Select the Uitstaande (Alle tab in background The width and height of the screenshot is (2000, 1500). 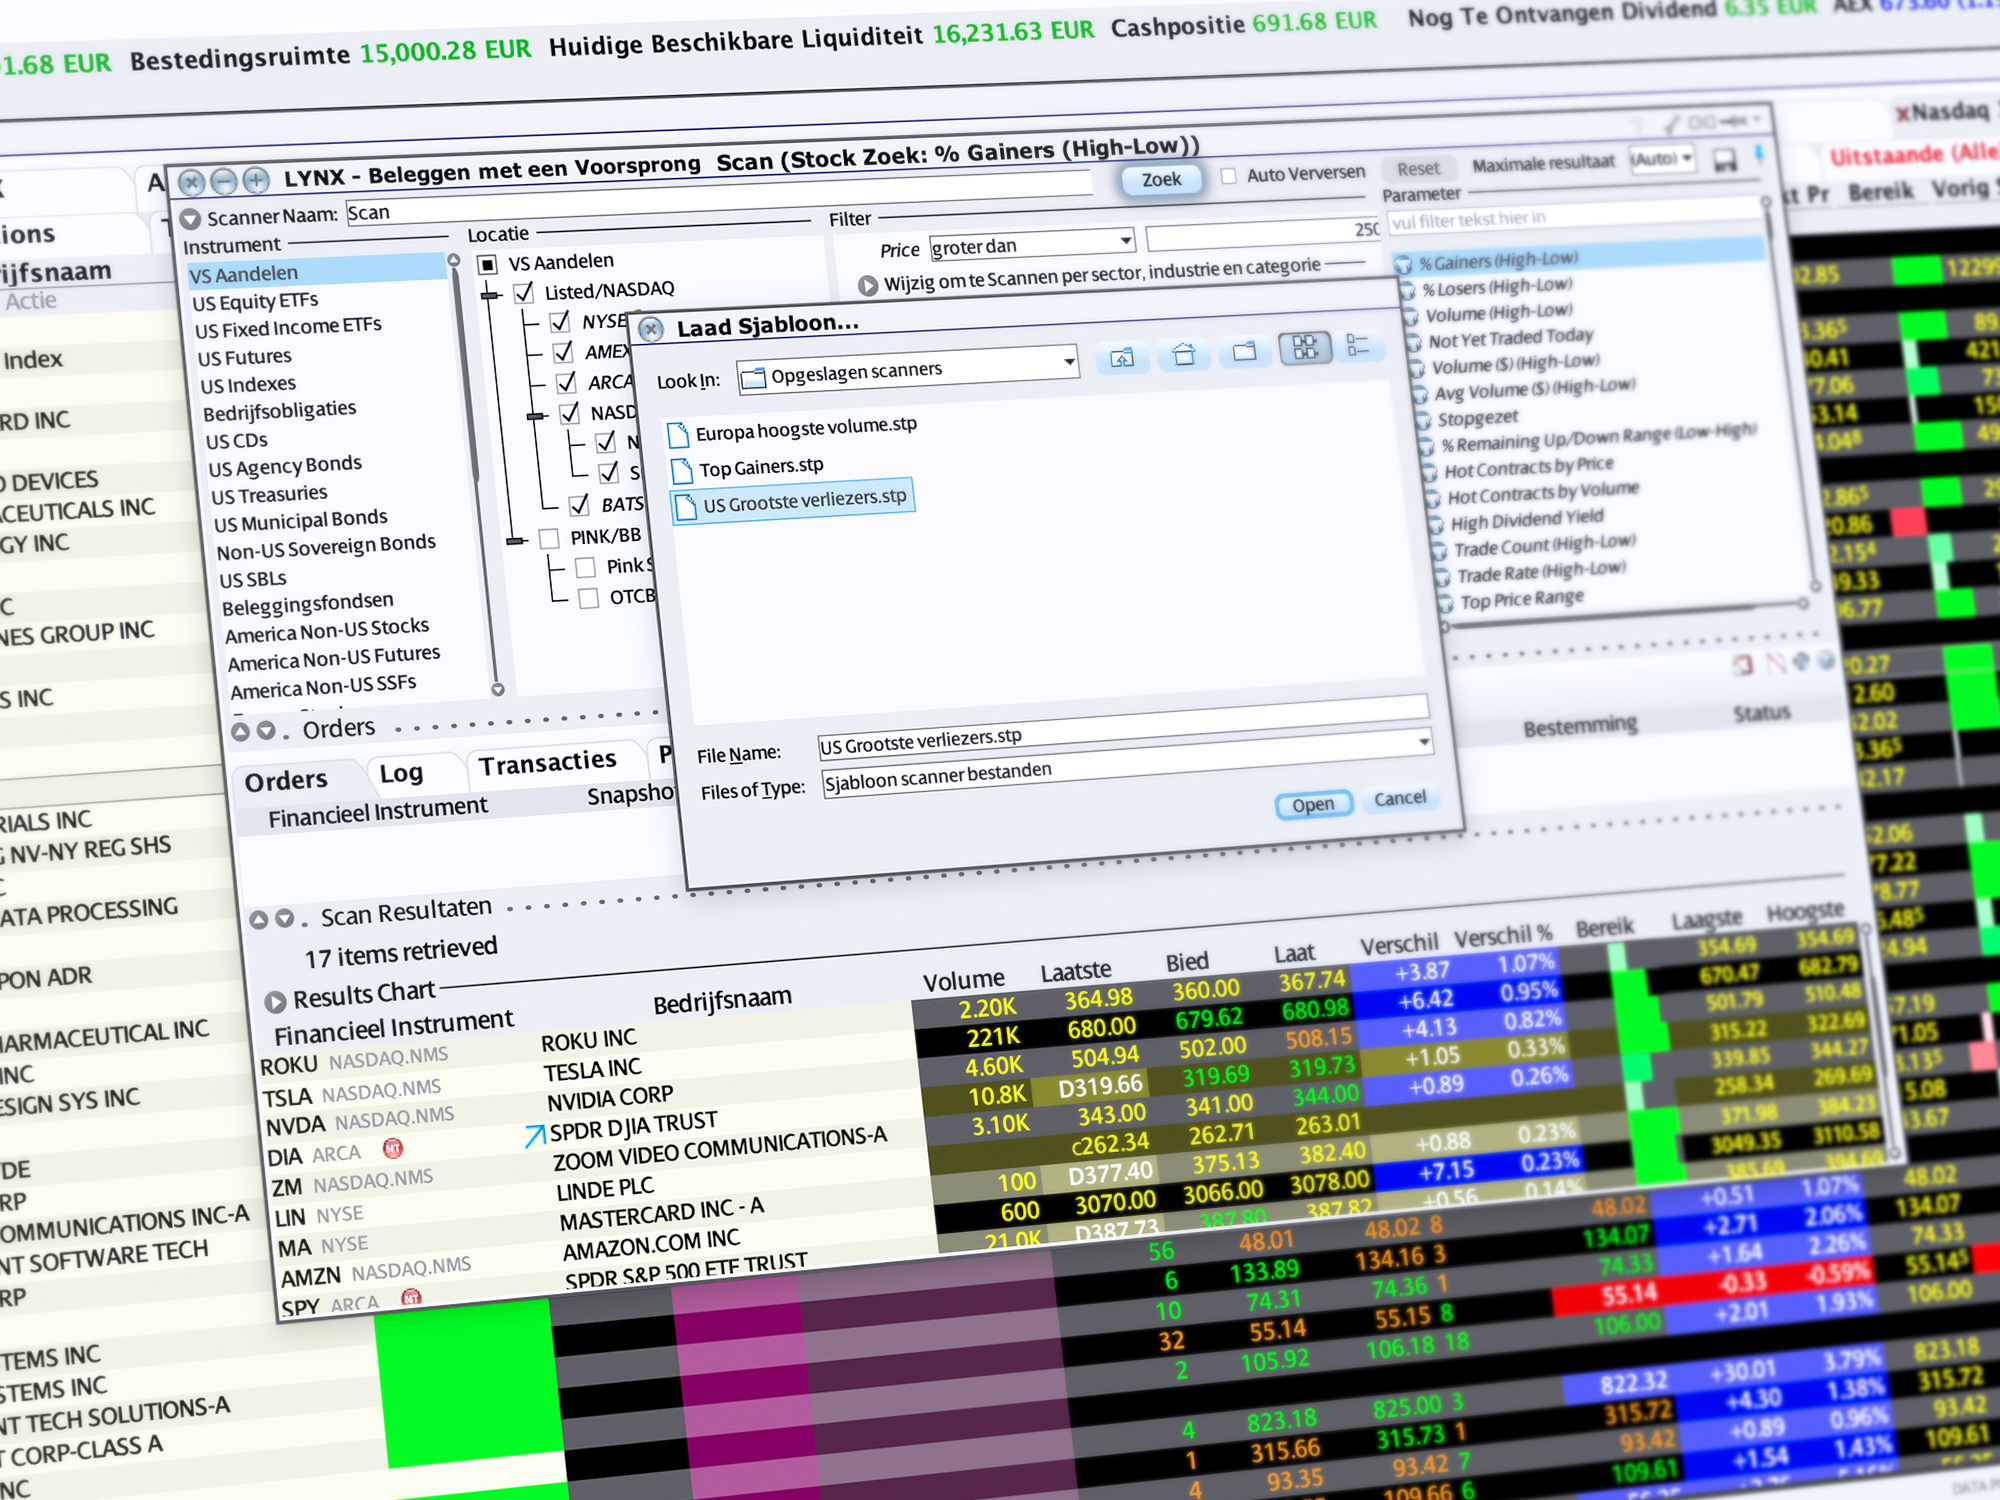pyautogui.click(x=1915, y=154)
